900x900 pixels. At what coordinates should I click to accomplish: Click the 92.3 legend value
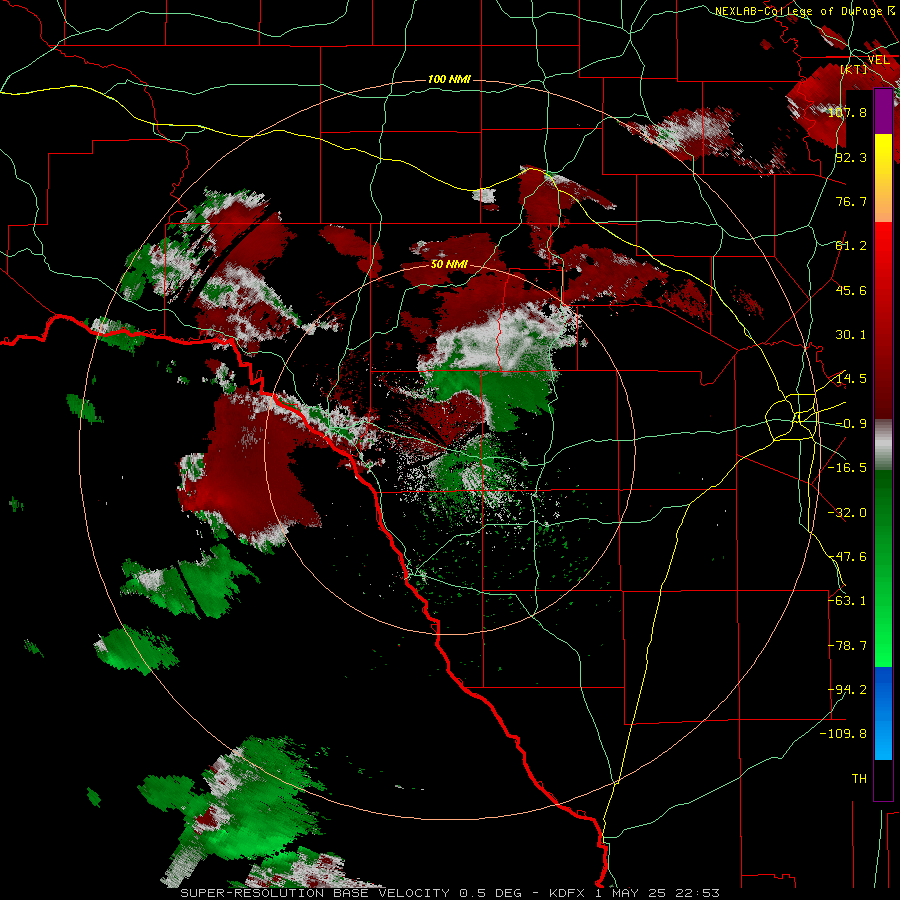tap(851, 157)
